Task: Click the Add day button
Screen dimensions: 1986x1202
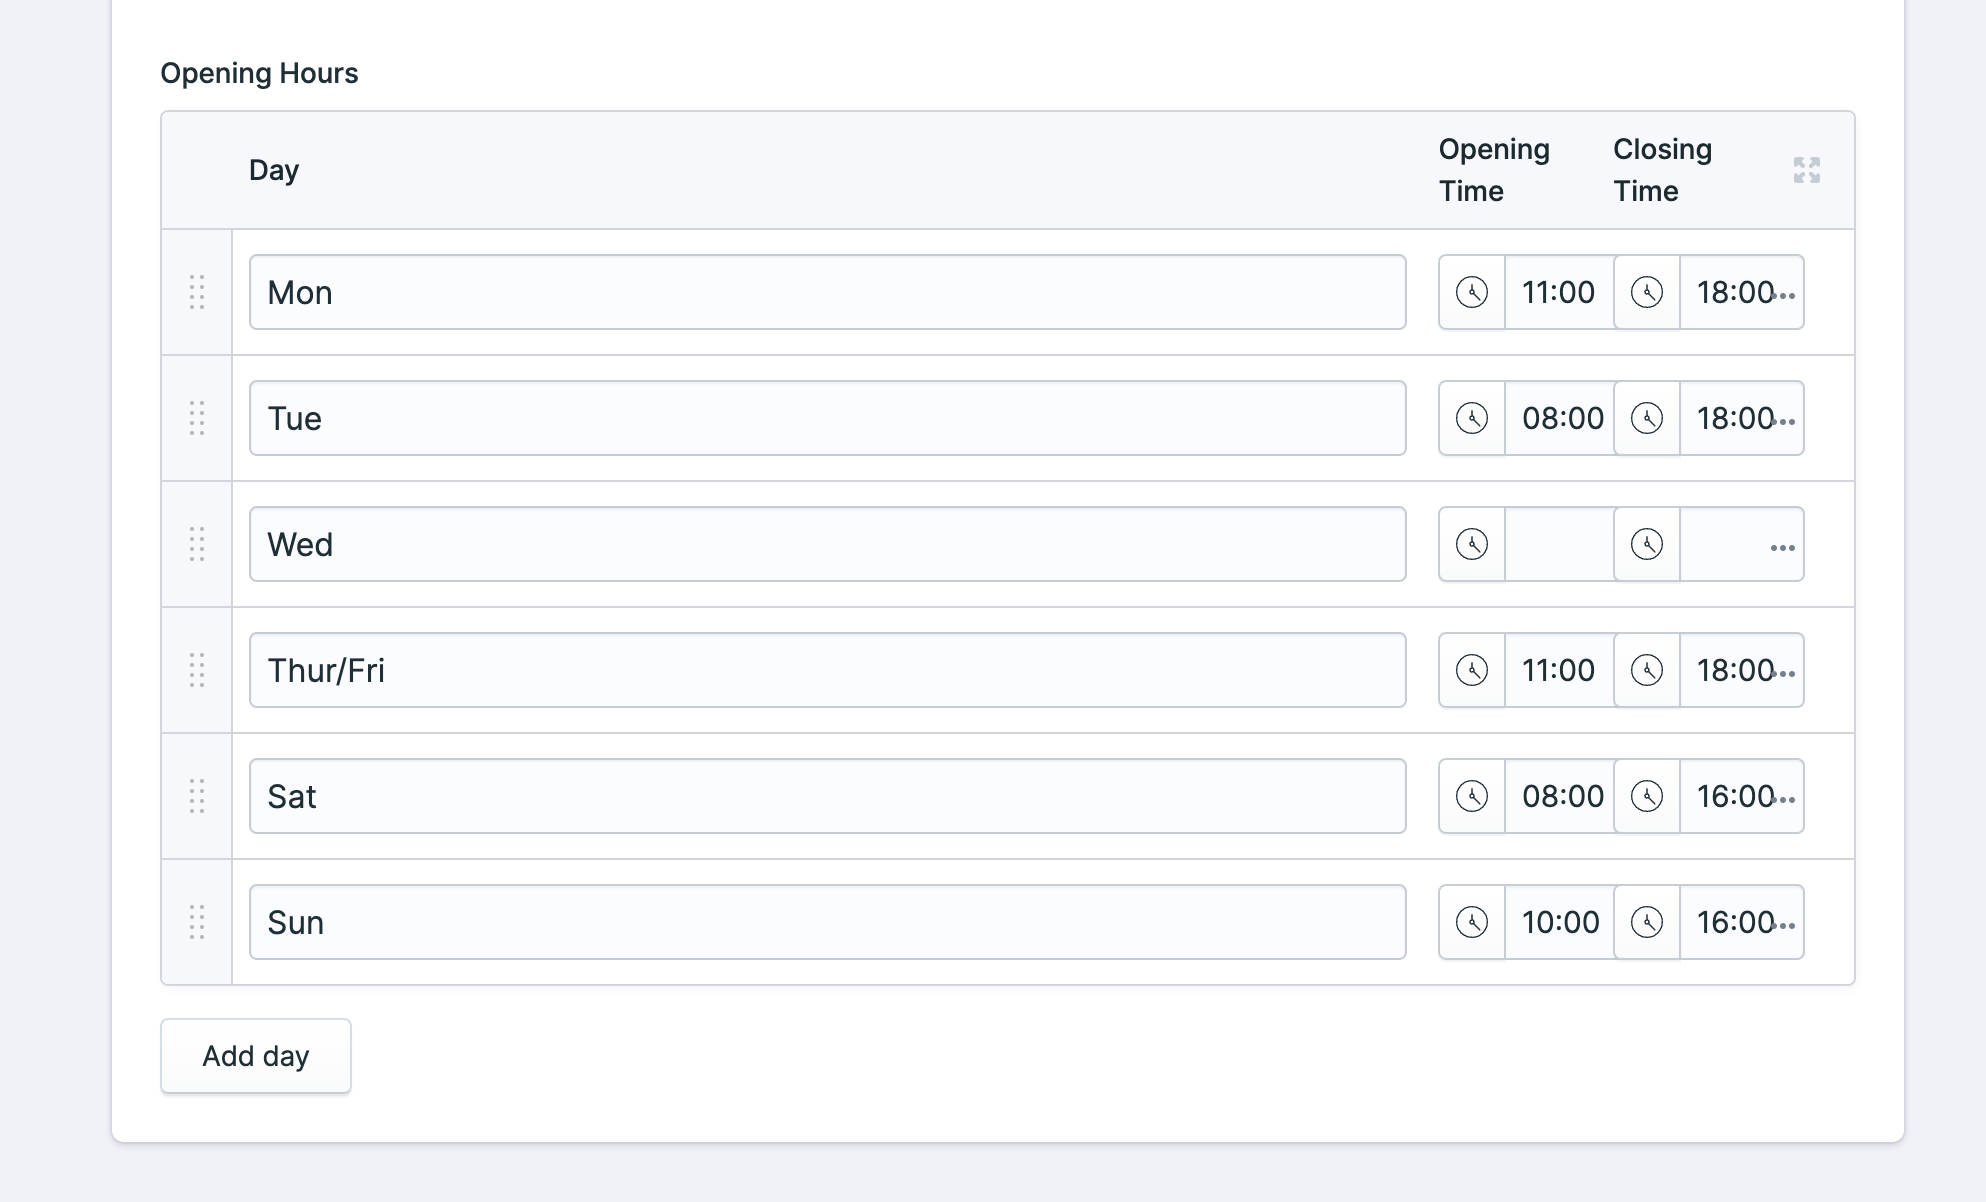Action: 255,1055
